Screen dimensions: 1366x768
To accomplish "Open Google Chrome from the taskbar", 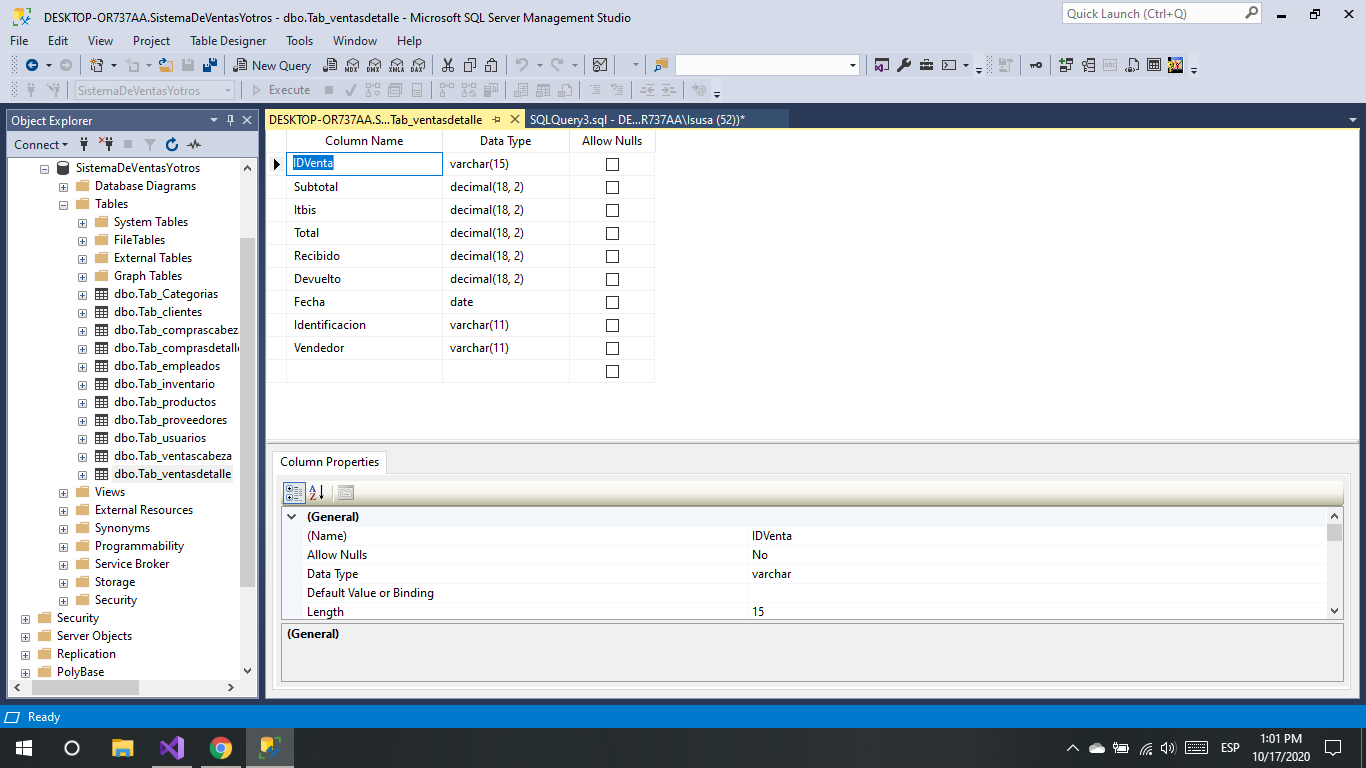I will [x=220, y=748].
